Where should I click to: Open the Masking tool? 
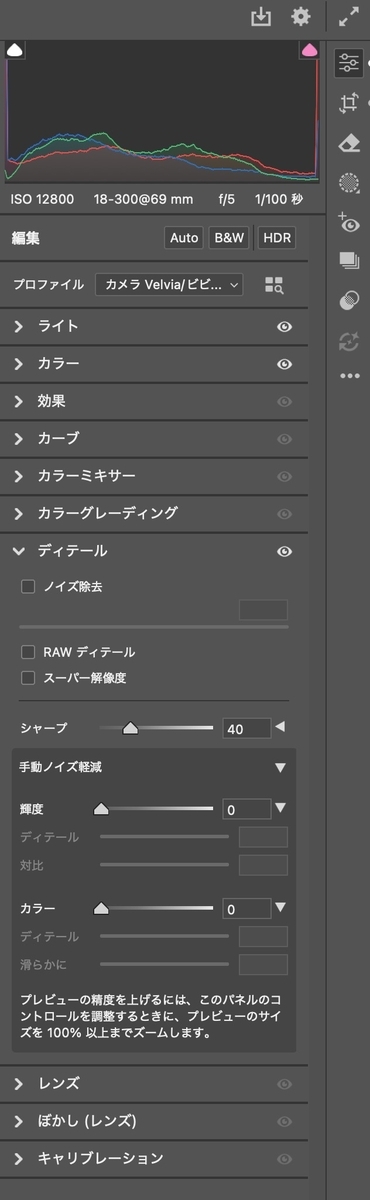click(x=349, y=182)
